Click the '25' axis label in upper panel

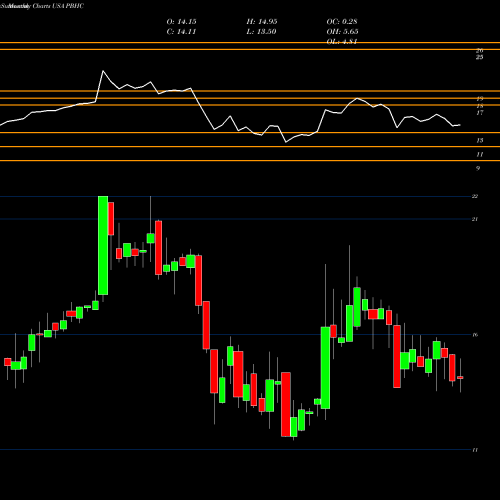479,57
